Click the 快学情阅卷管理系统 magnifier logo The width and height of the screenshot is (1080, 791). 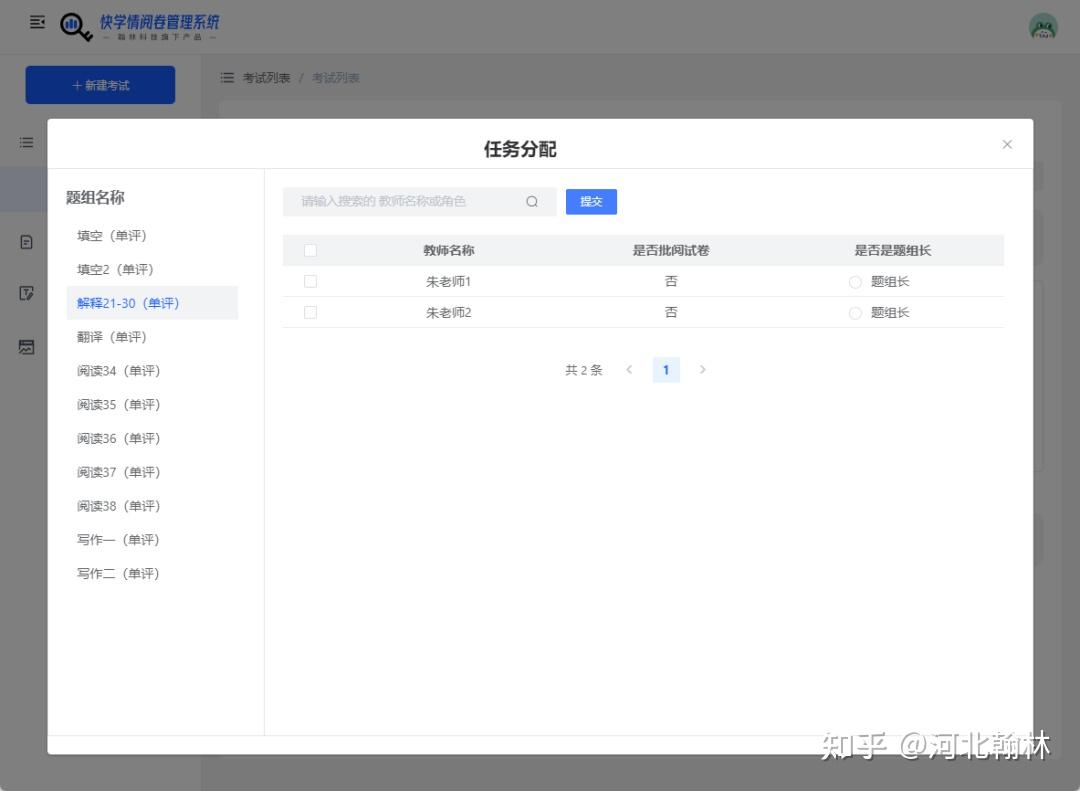coord(76,28)
